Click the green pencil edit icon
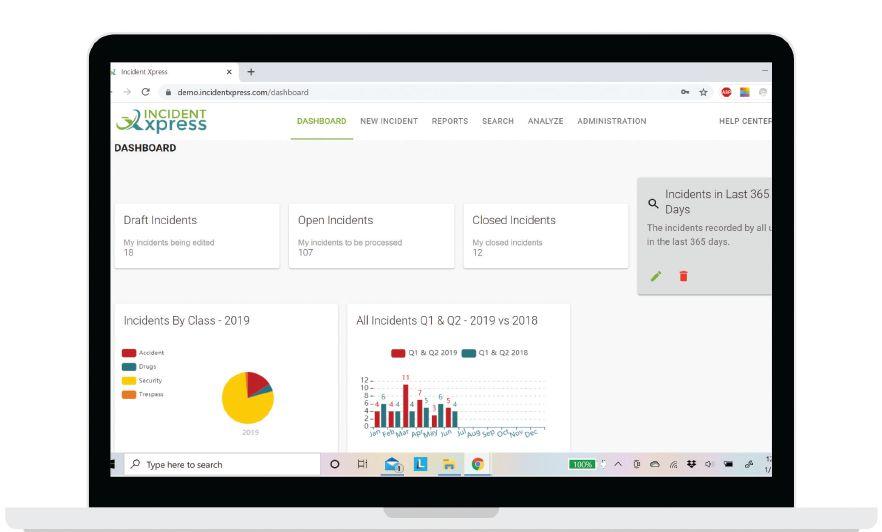 [656, 276]
